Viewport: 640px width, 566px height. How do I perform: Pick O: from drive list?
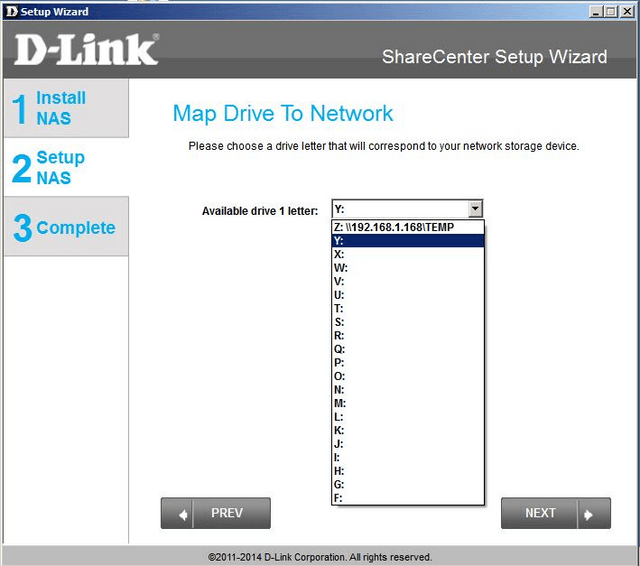408,376
